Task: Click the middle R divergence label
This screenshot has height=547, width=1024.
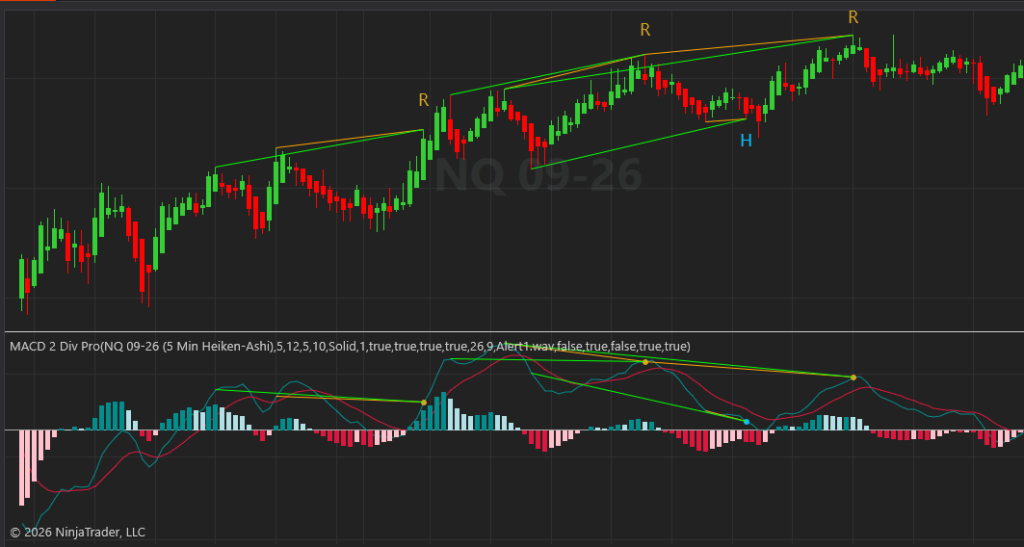Action: coord(645,29)
